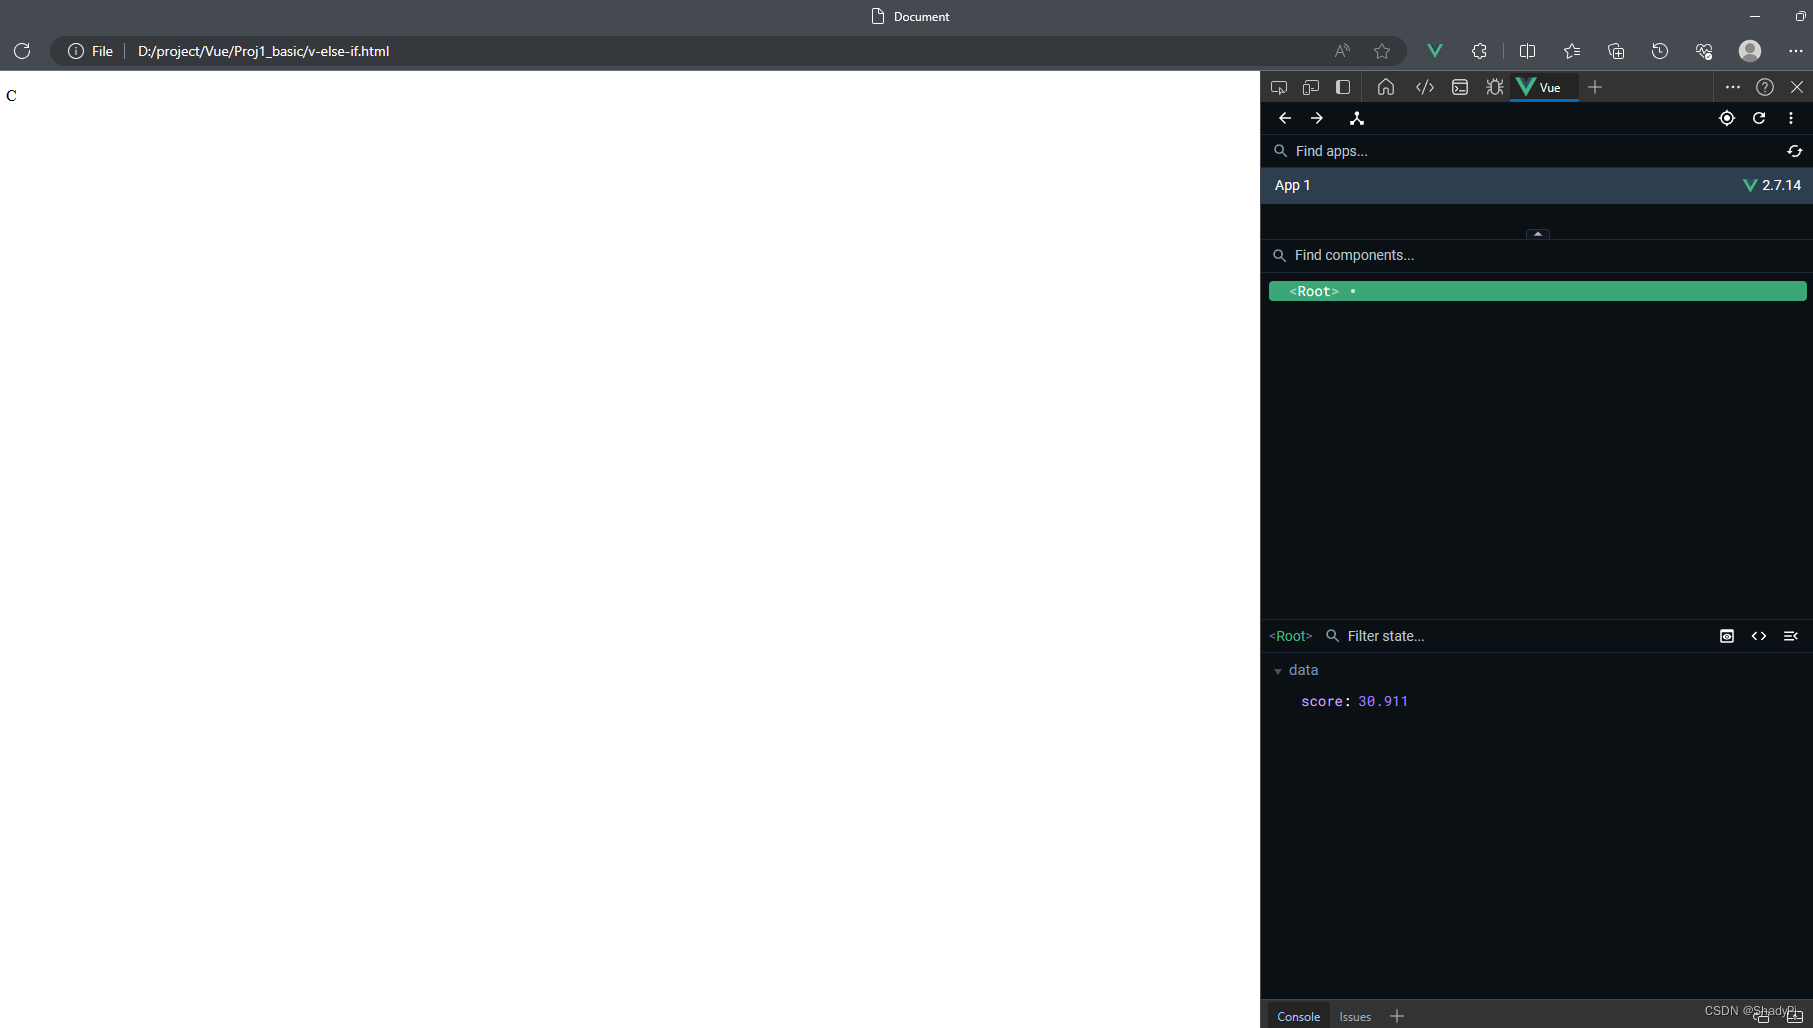Open DevTools Welcome home tab
Viewport: 1813px width, 1028px height.
tap(1386, 87)
